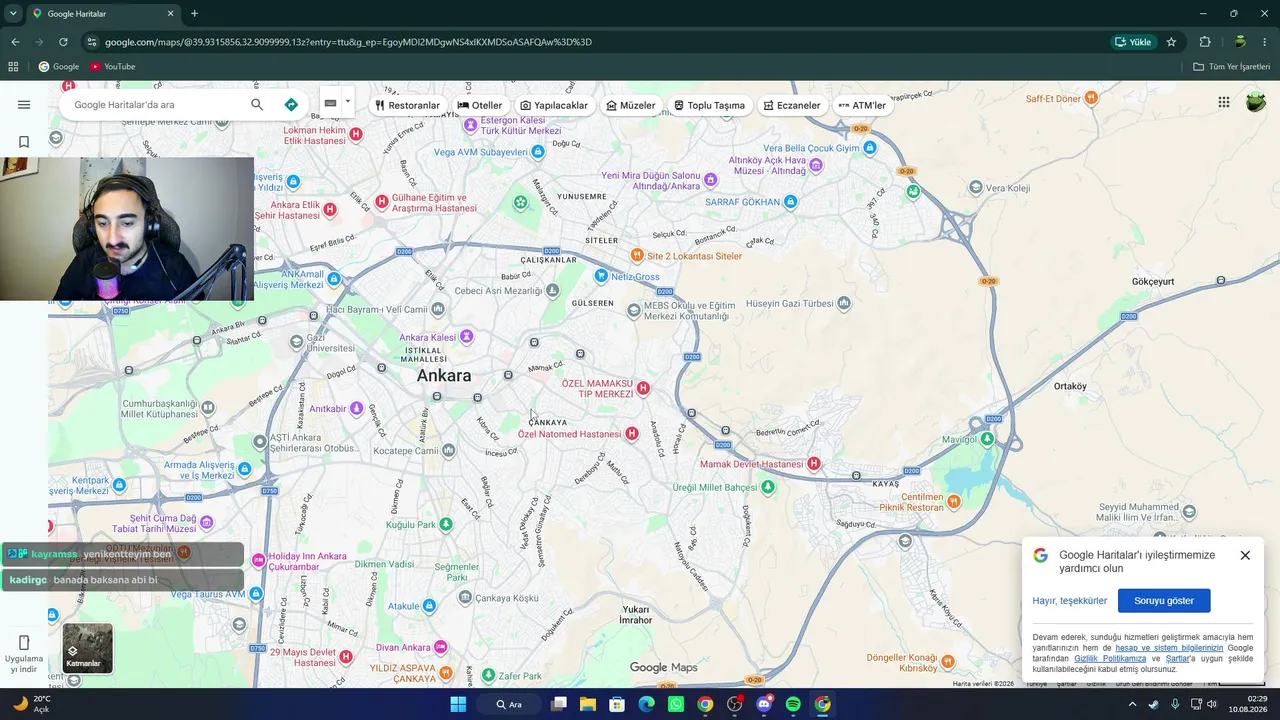Click the Soruyu göster button
This screenshot has height=720, width=1280.
(x=1164, y=601)
